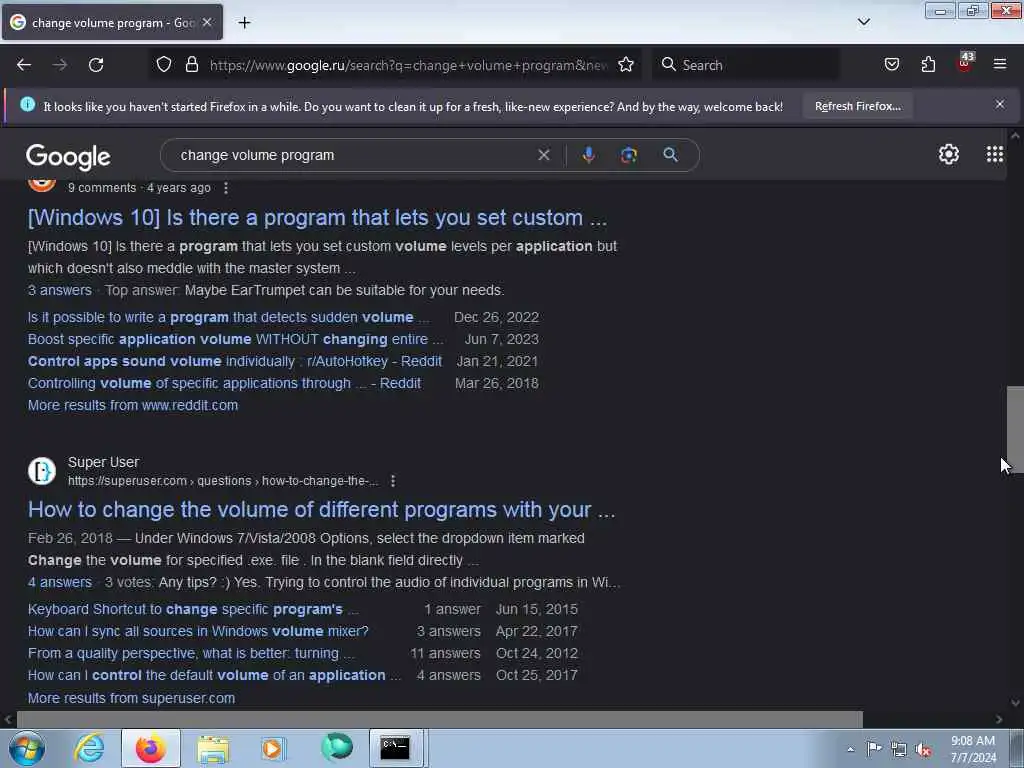1024x768 pixels.
Task: Focus the Firefox URL address bar
Action: [x=408, y=65]
